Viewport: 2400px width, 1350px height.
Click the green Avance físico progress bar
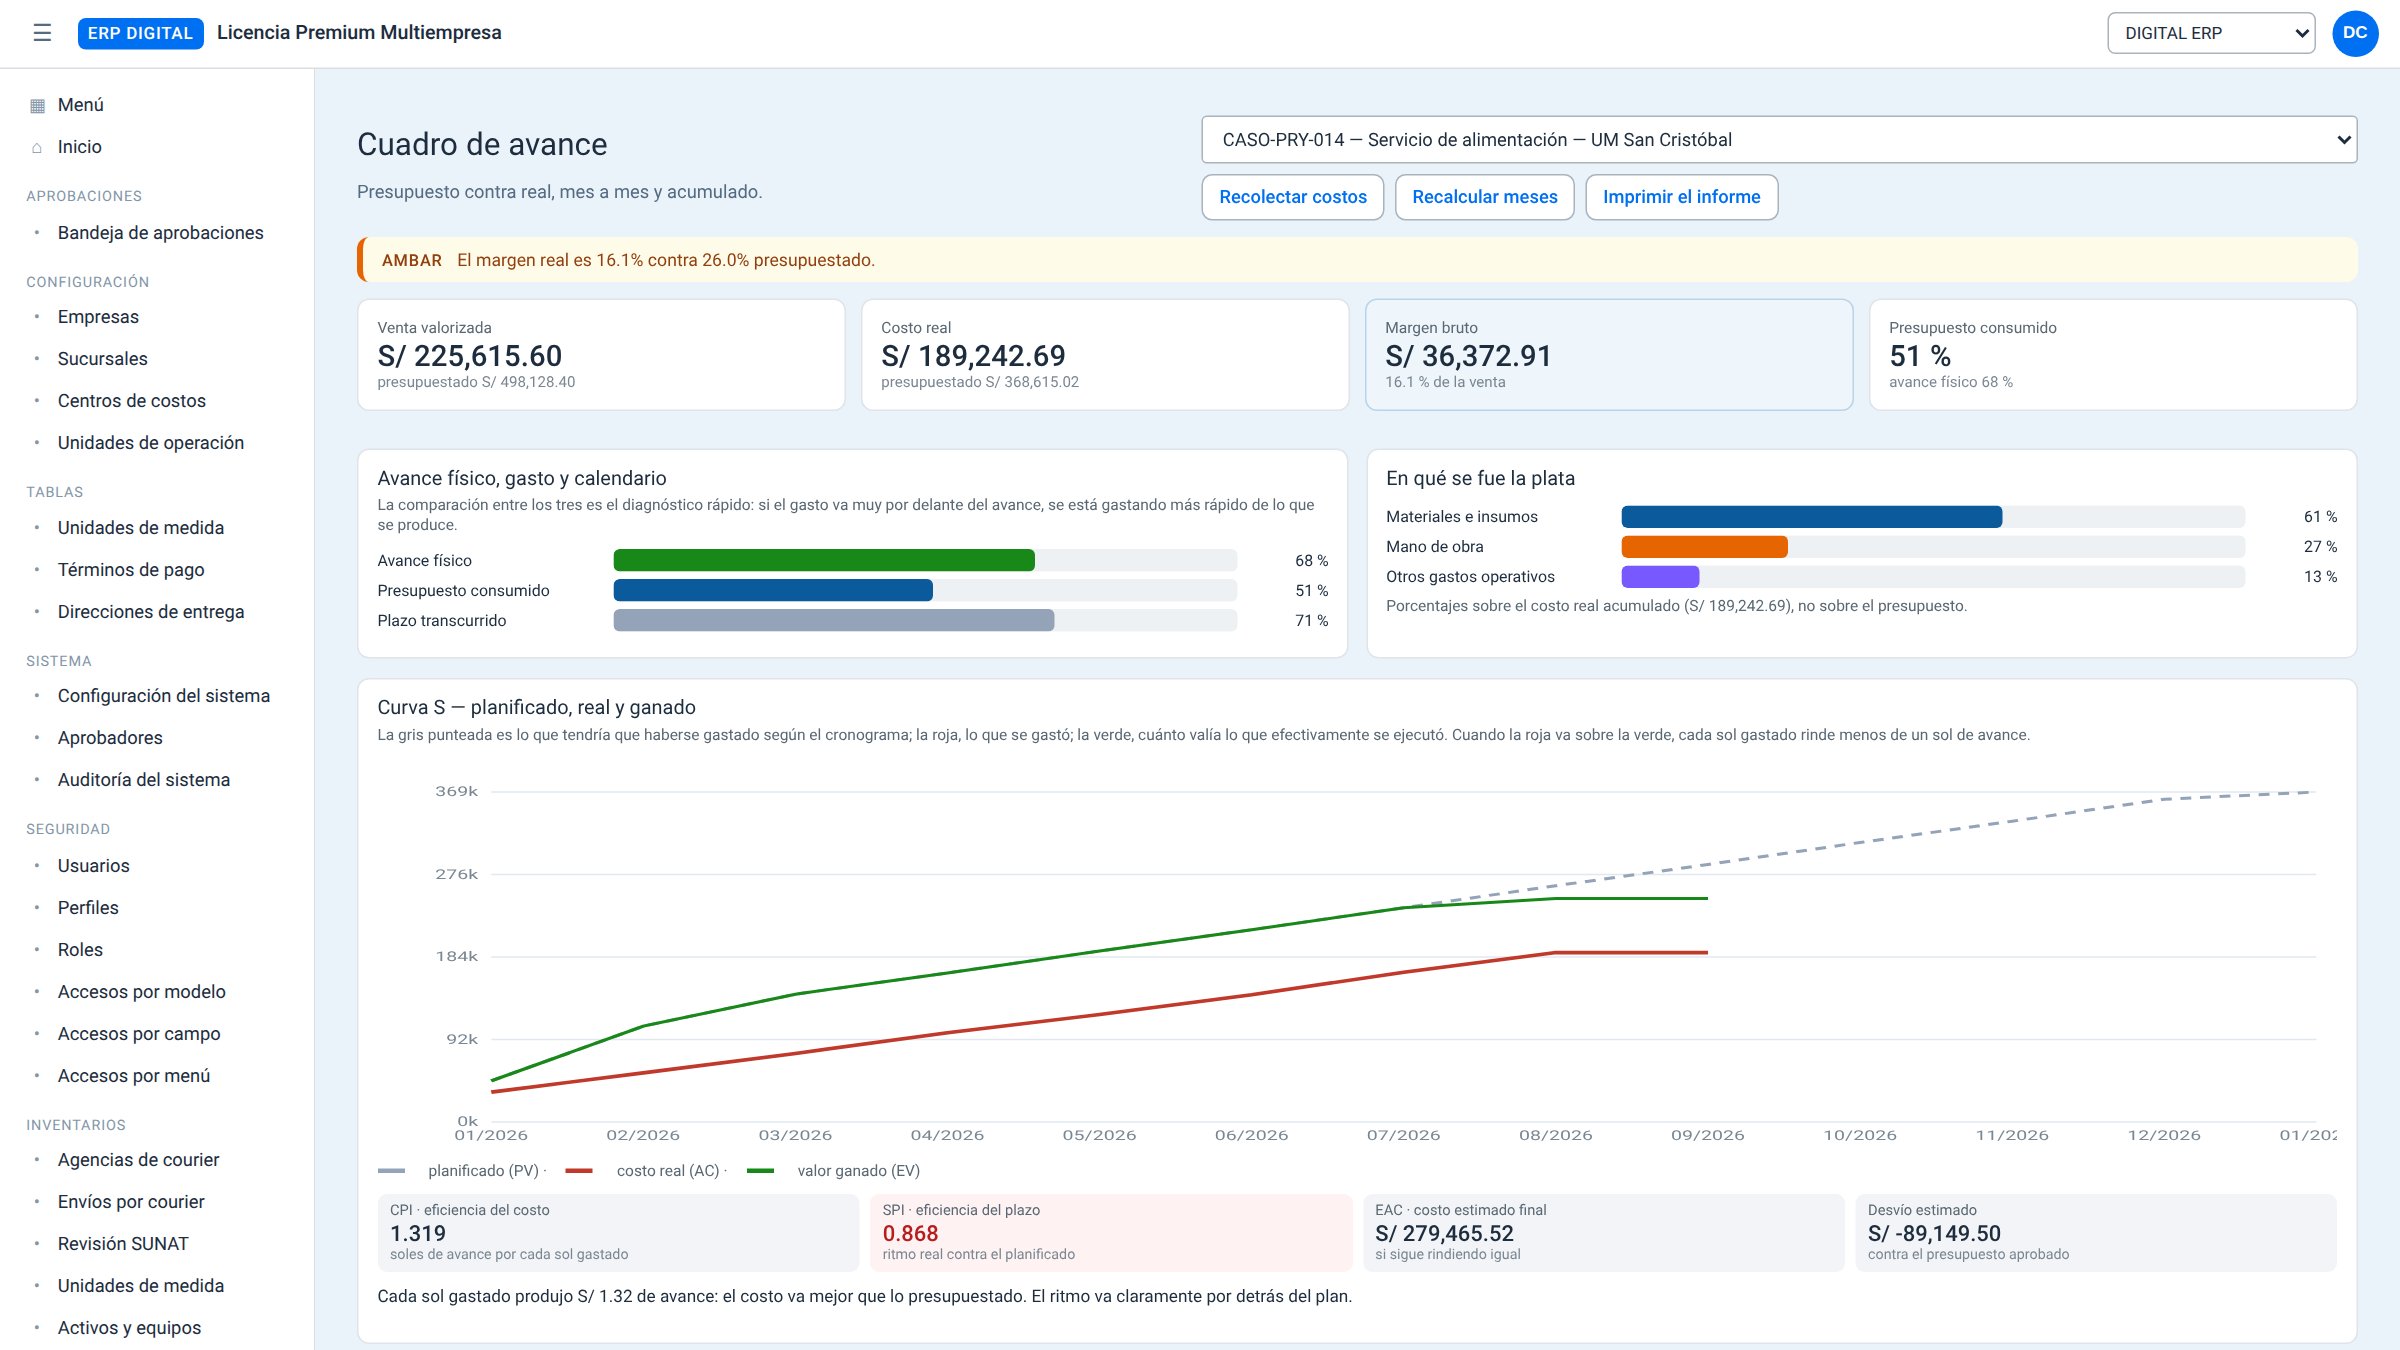point(824,561)
